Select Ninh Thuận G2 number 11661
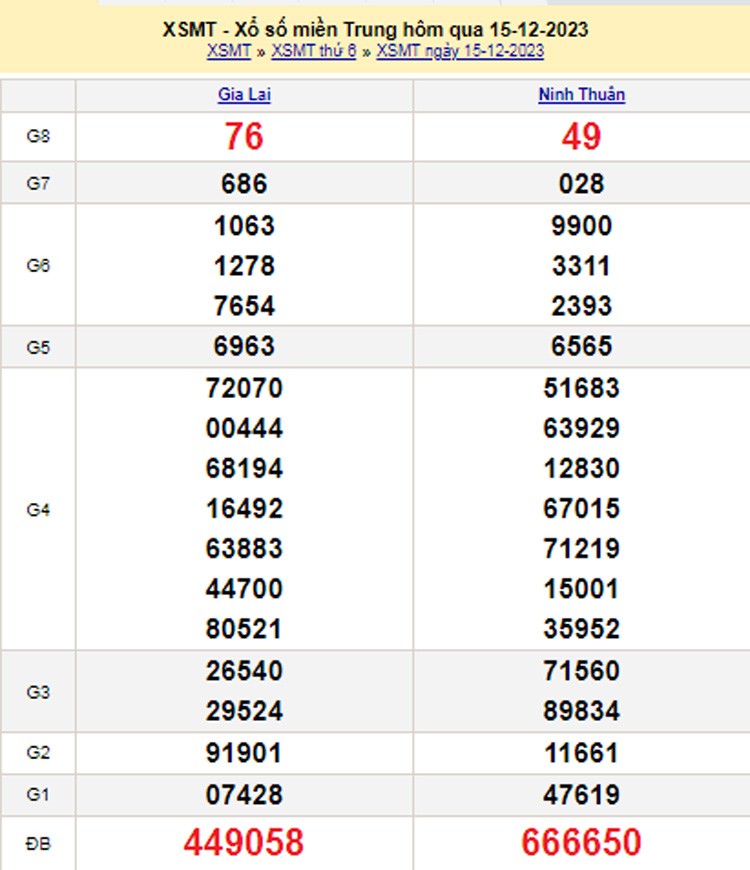Screen dimensions: 750x870 coord(581,753)
